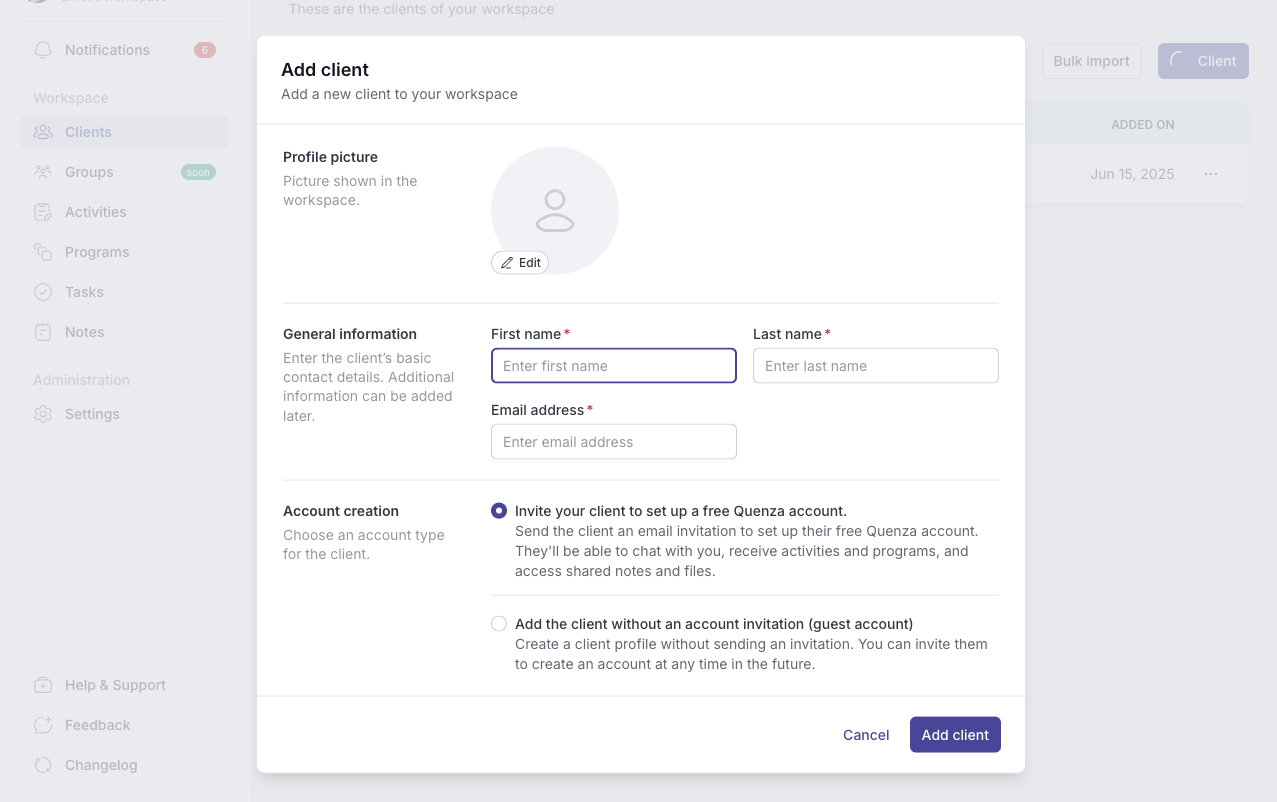Click the Notifications bell icon
Viewport: 1277px width, 802px height.
43,50
